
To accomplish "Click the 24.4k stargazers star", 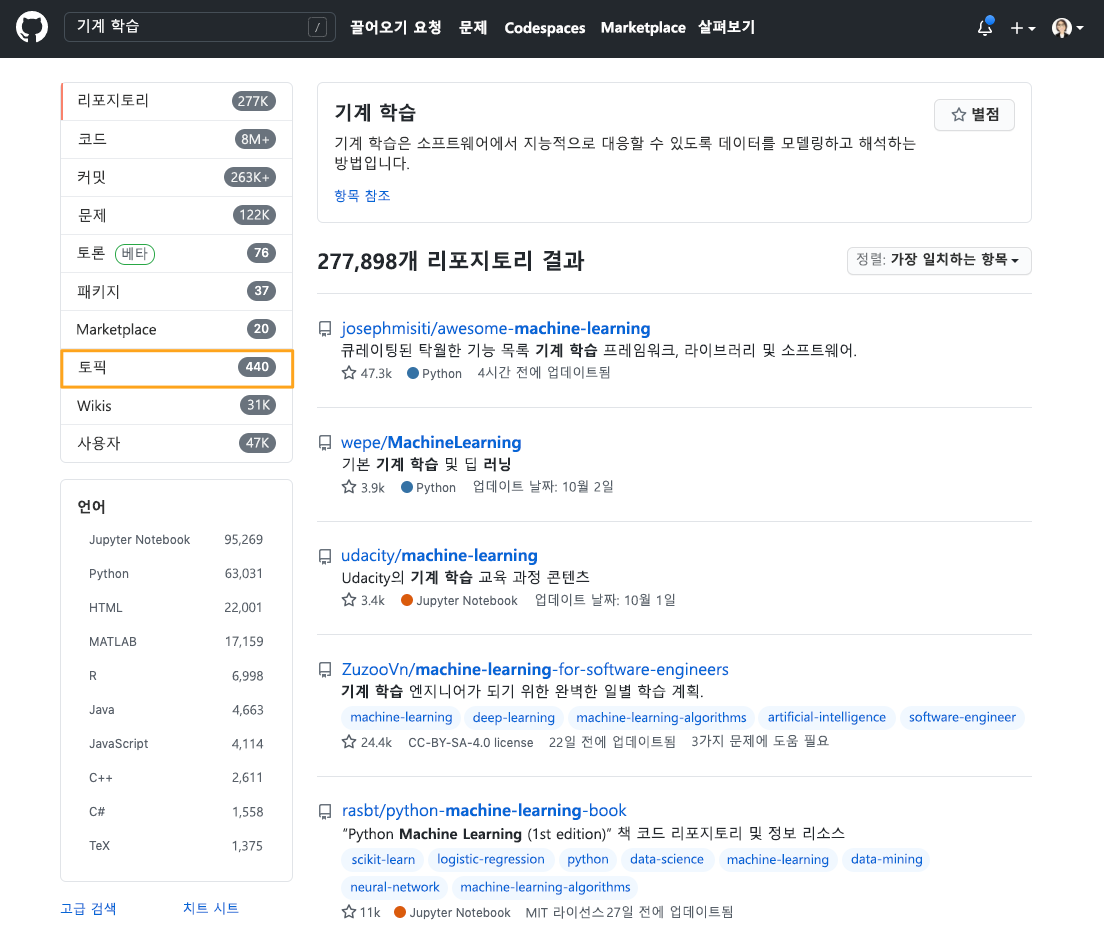I will coord(349,741).
